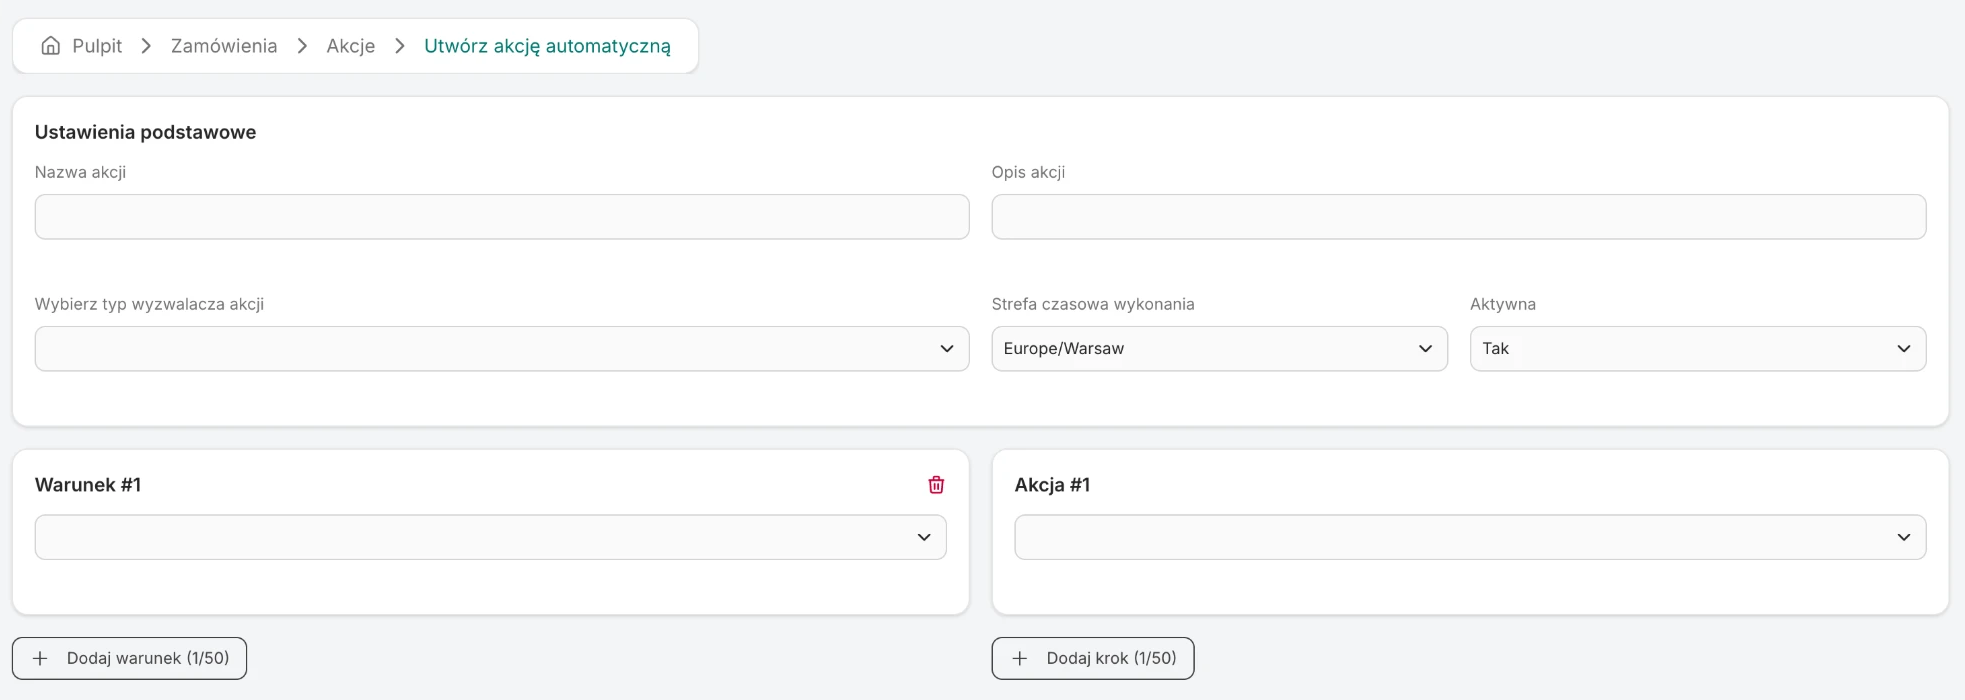The height and width of the screenshot is (700, 1965).
Task: Click the Aktywna label
Action: (x=1503, y=304)
